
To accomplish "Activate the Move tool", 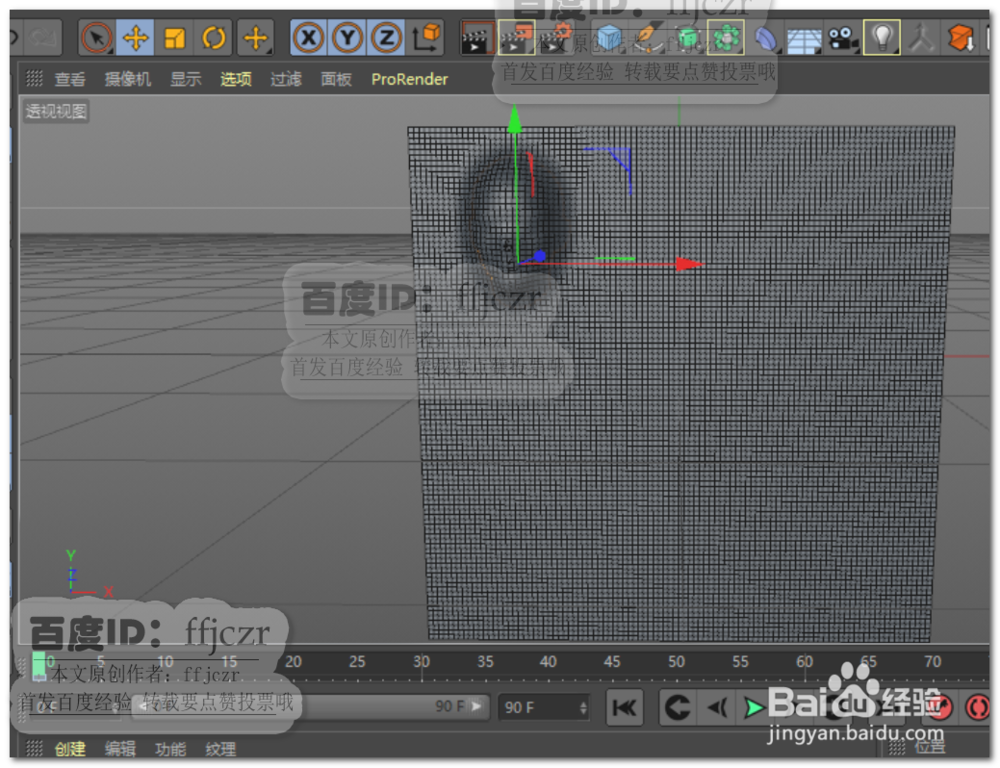I will tap(135, 38).
